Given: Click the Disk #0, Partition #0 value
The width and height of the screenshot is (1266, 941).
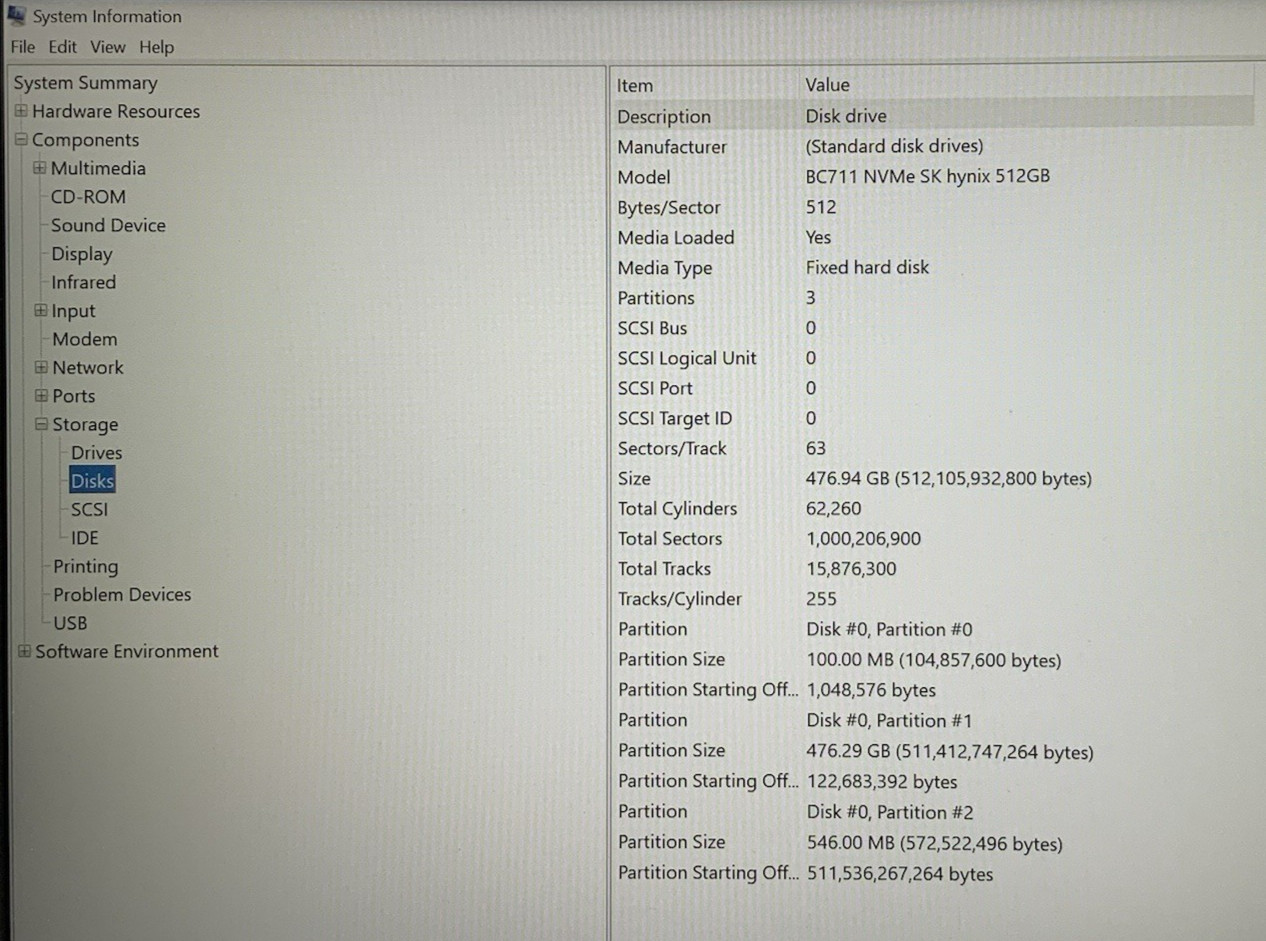Looking at the screenshot, I should coord(890,630).
